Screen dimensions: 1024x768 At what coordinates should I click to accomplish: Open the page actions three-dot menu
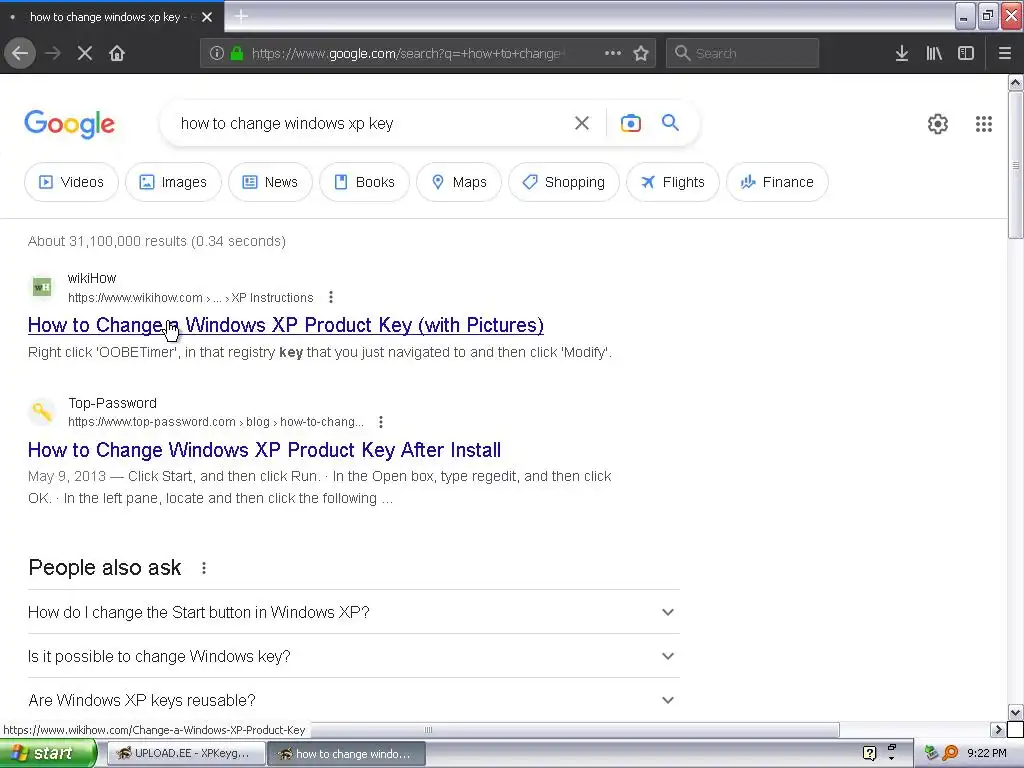pyautogui.click(x=613, y=53)
